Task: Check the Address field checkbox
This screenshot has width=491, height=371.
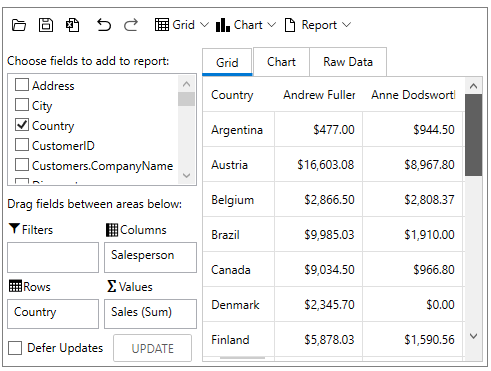Action: [x=22, y=85]
